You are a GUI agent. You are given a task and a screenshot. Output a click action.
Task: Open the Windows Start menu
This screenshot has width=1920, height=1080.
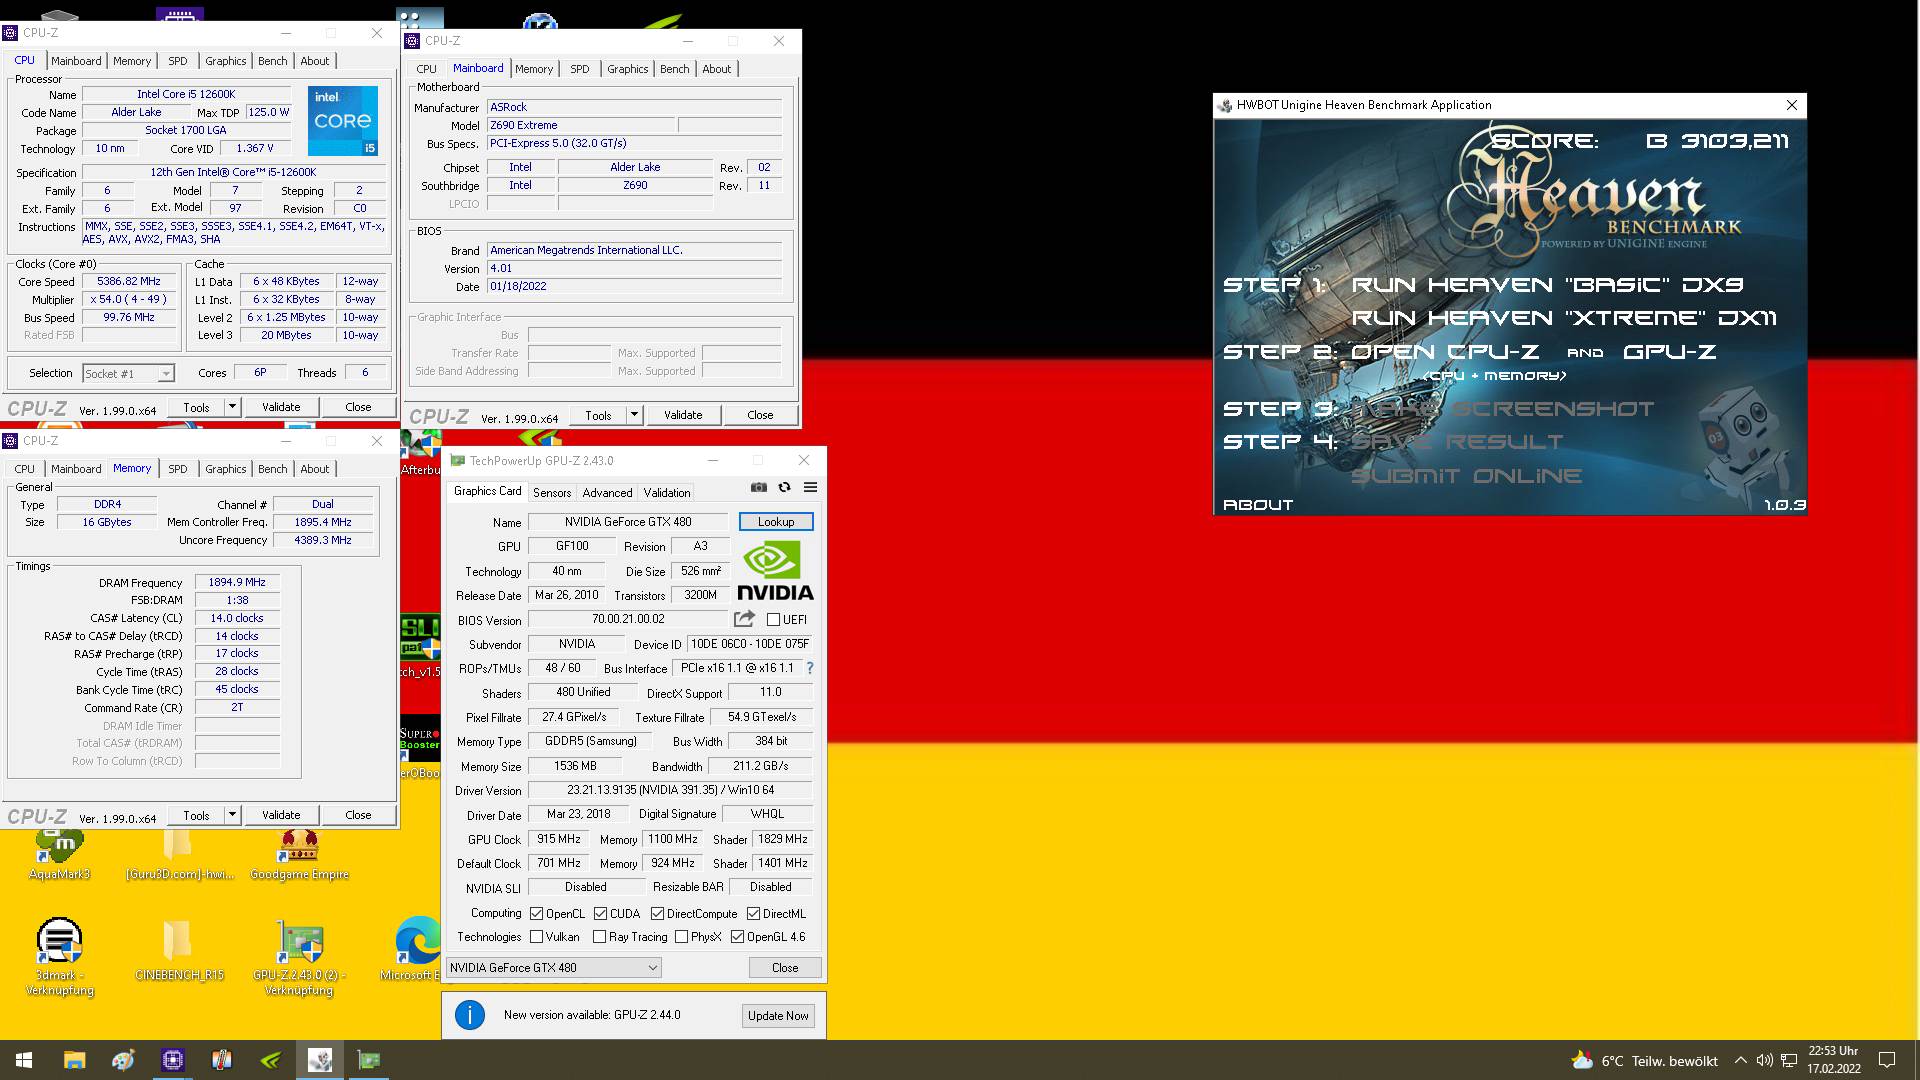tap(24, 1060)
